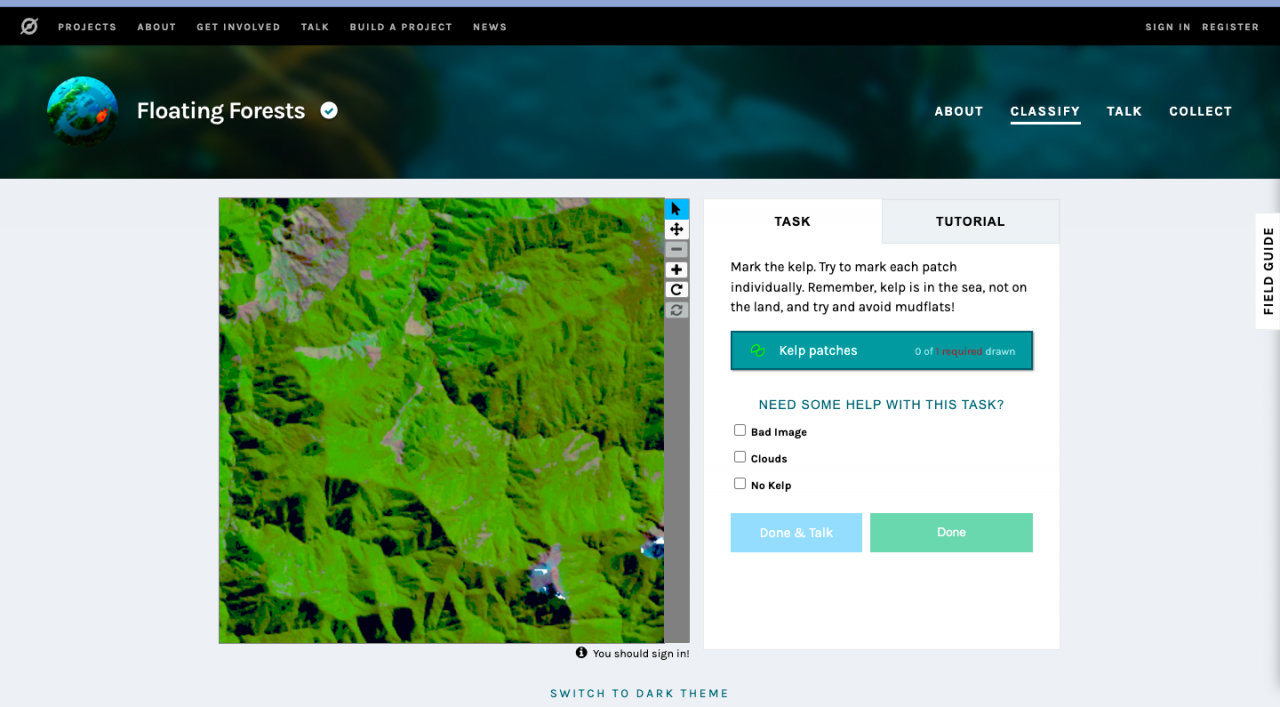Click the Done & Talk button
The image size is (1280, 707).
click(796, 533)
